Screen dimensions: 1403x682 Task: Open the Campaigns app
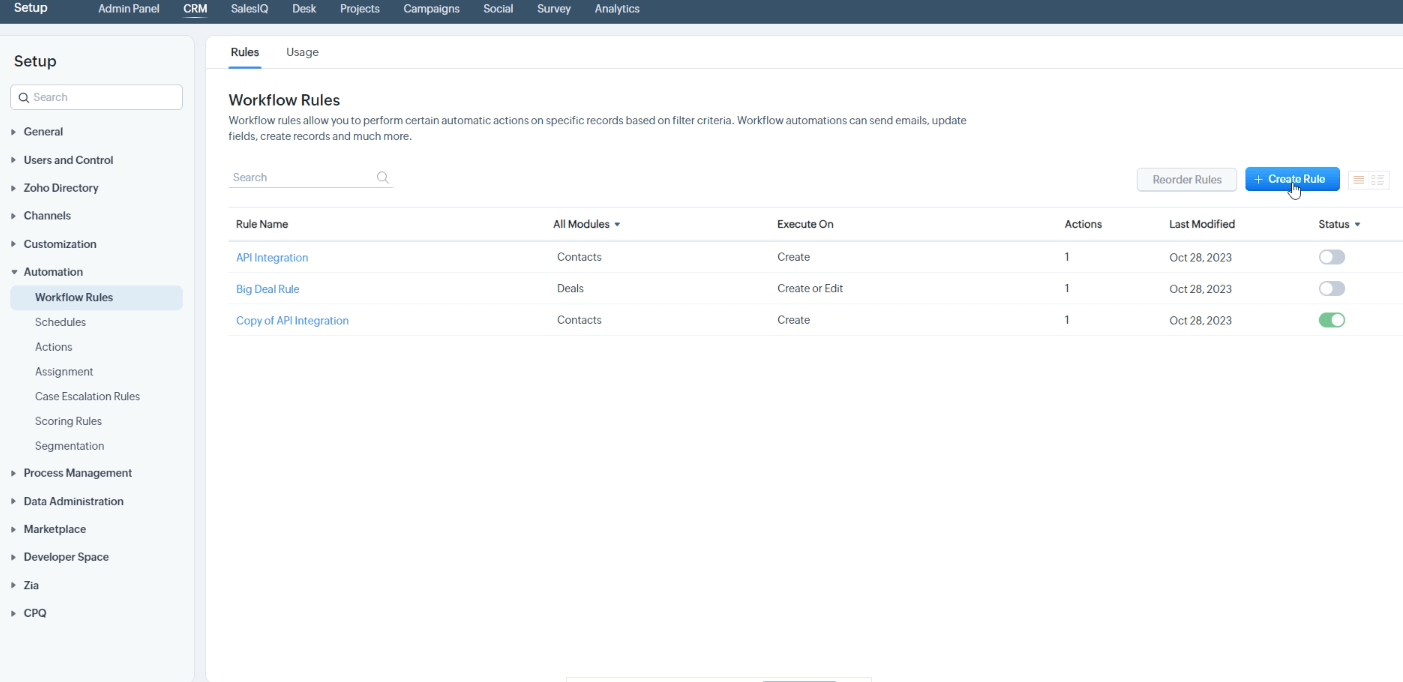point(430,9)
